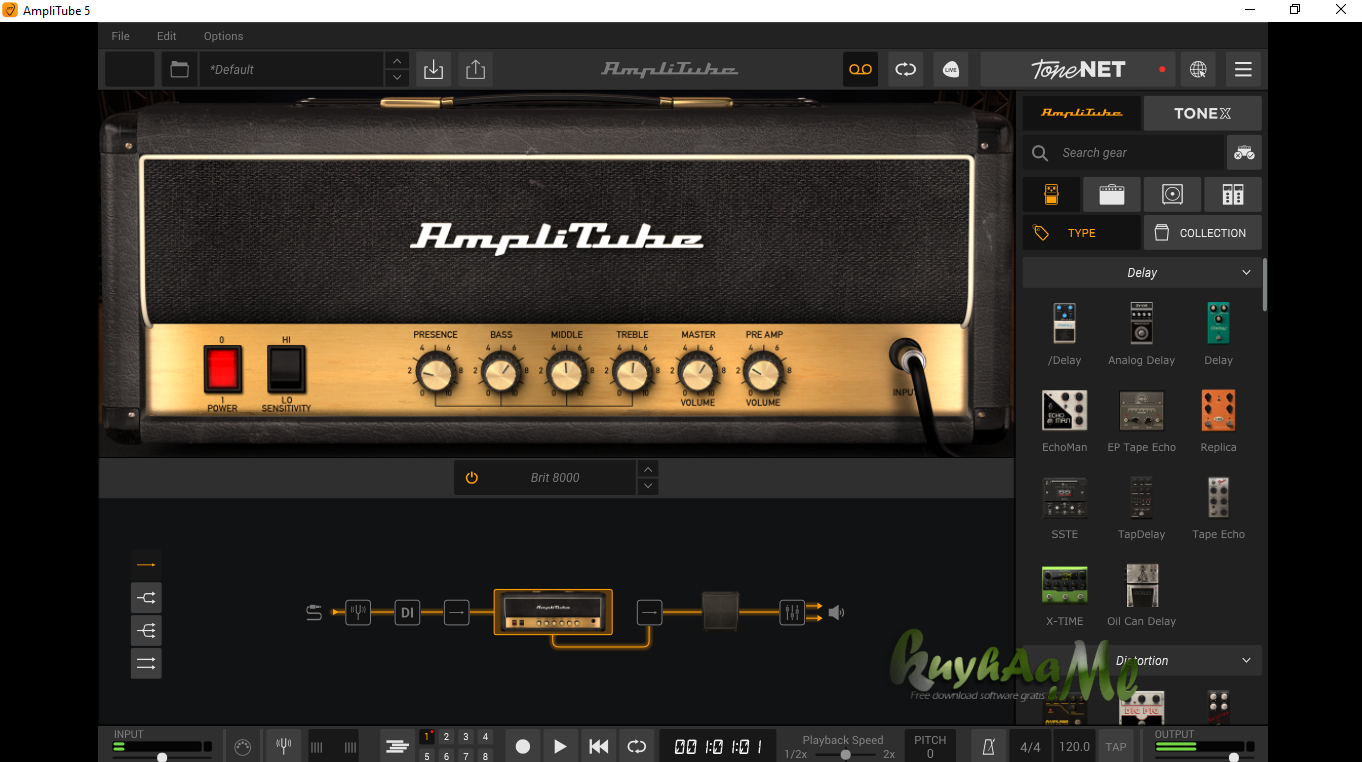1362x762 pixels.
Task: Toggle the transport loop button
Action: point(636,746)
